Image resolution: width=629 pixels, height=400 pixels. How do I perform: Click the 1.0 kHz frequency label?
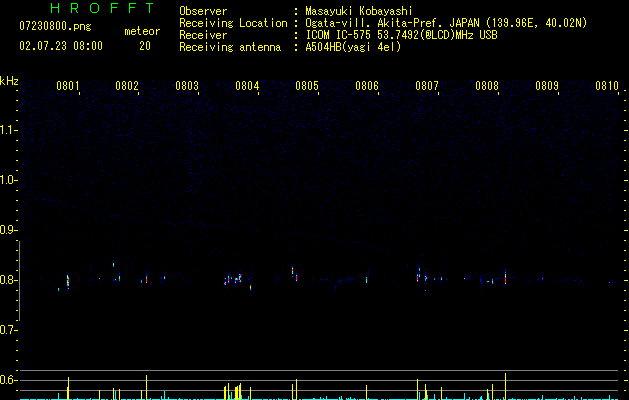point(8,180)
